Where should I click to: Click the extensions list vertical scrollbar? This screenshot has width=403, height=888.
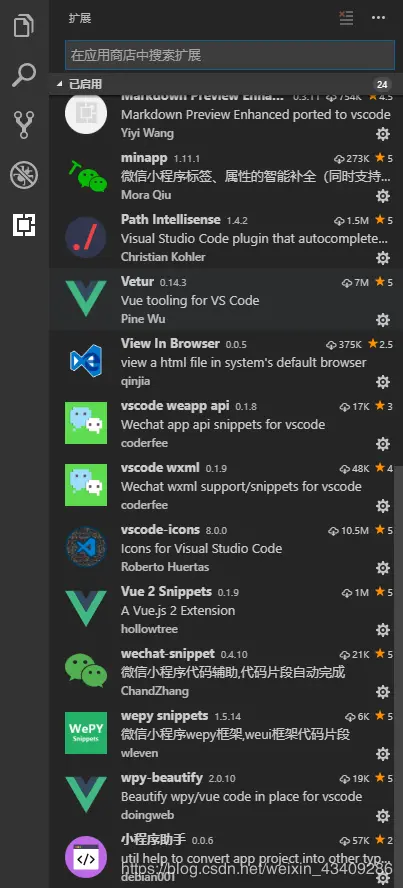click(399, 677)
